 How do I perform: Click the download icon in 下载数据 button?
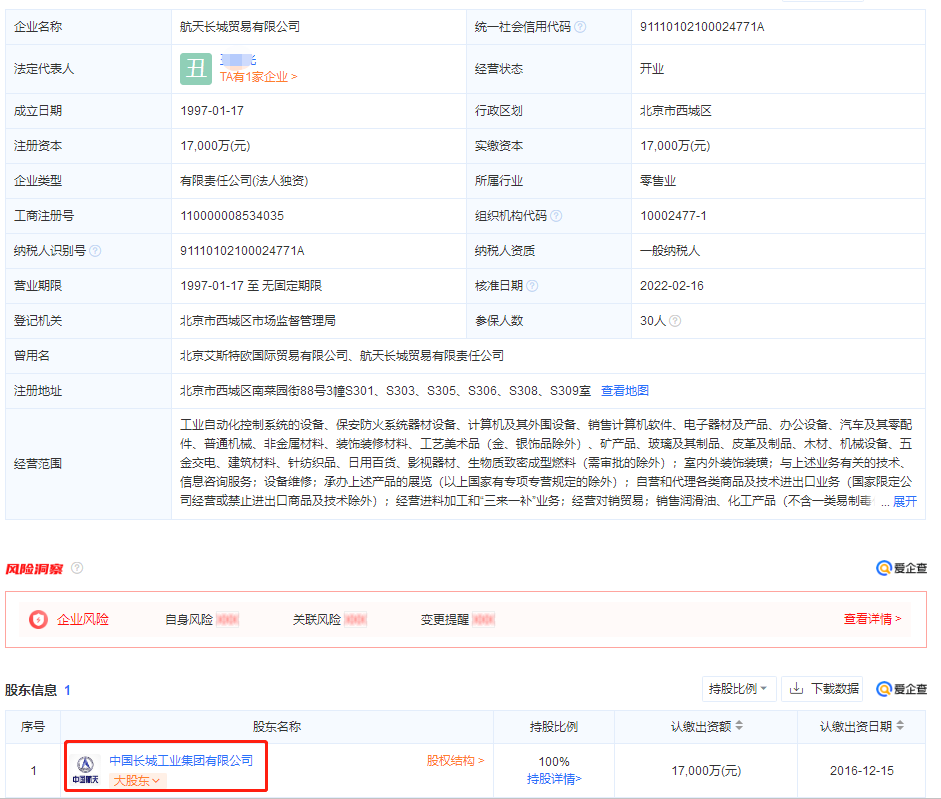(796, 689)
